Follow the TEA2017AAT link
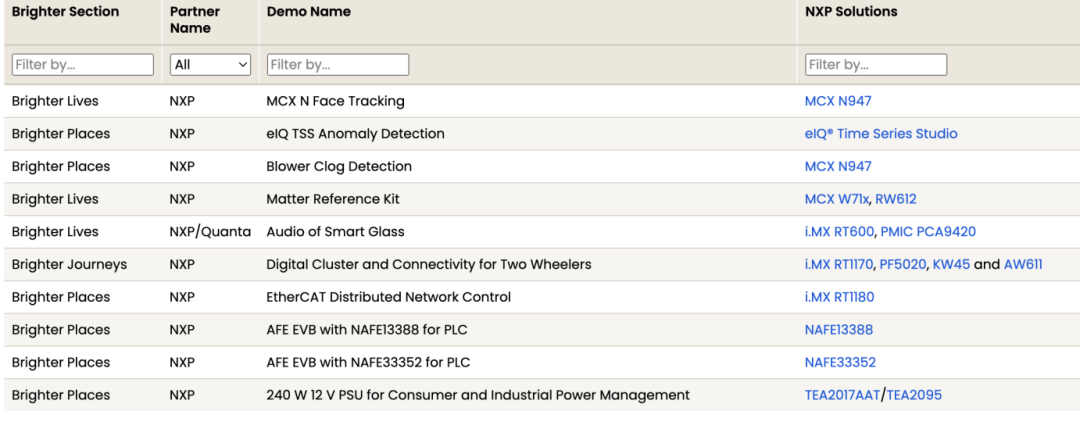 click(842, 395)
